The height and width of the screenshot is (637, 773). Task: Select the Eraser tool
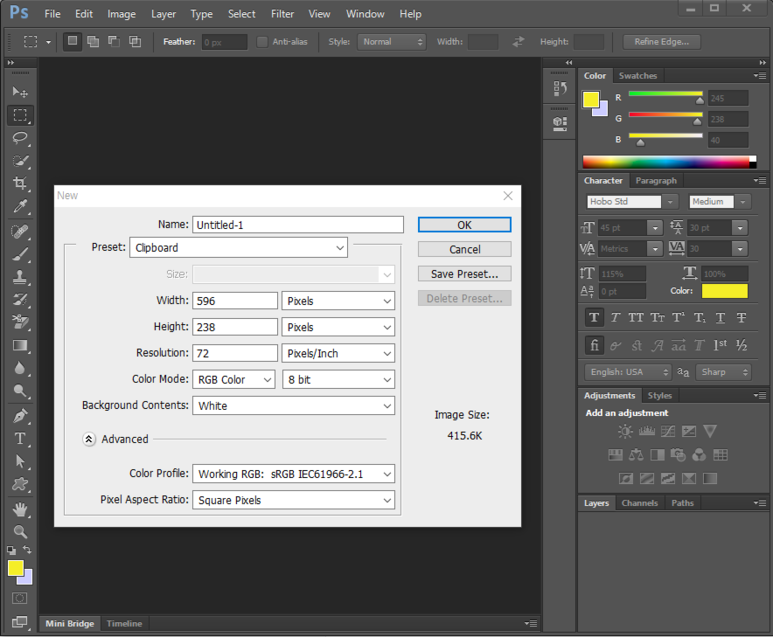tap(20, 322)
